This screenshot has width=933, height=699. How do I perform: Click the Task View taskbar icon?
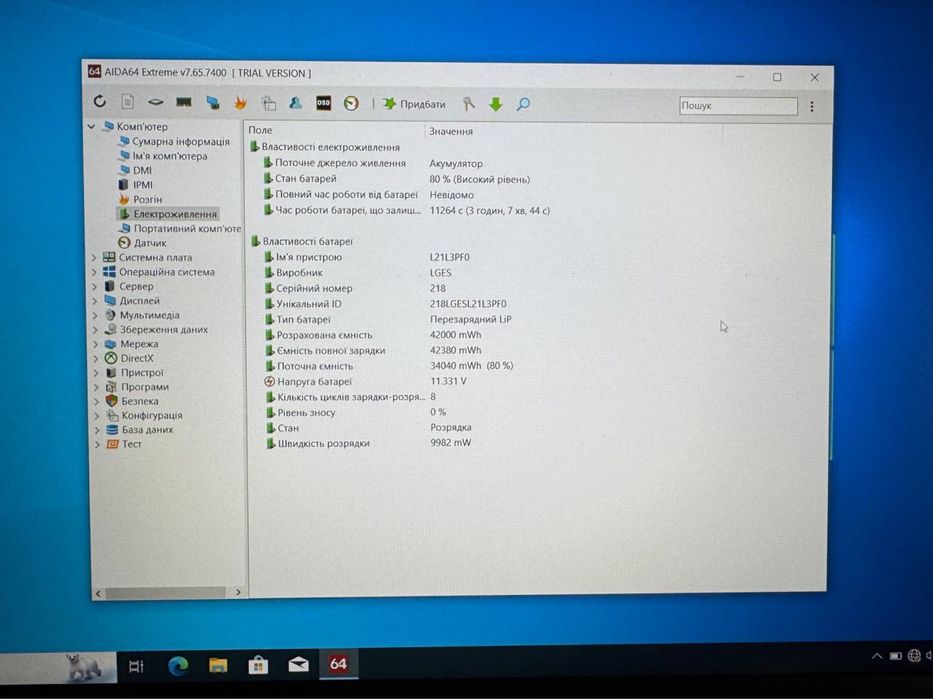tap(136, 666)
